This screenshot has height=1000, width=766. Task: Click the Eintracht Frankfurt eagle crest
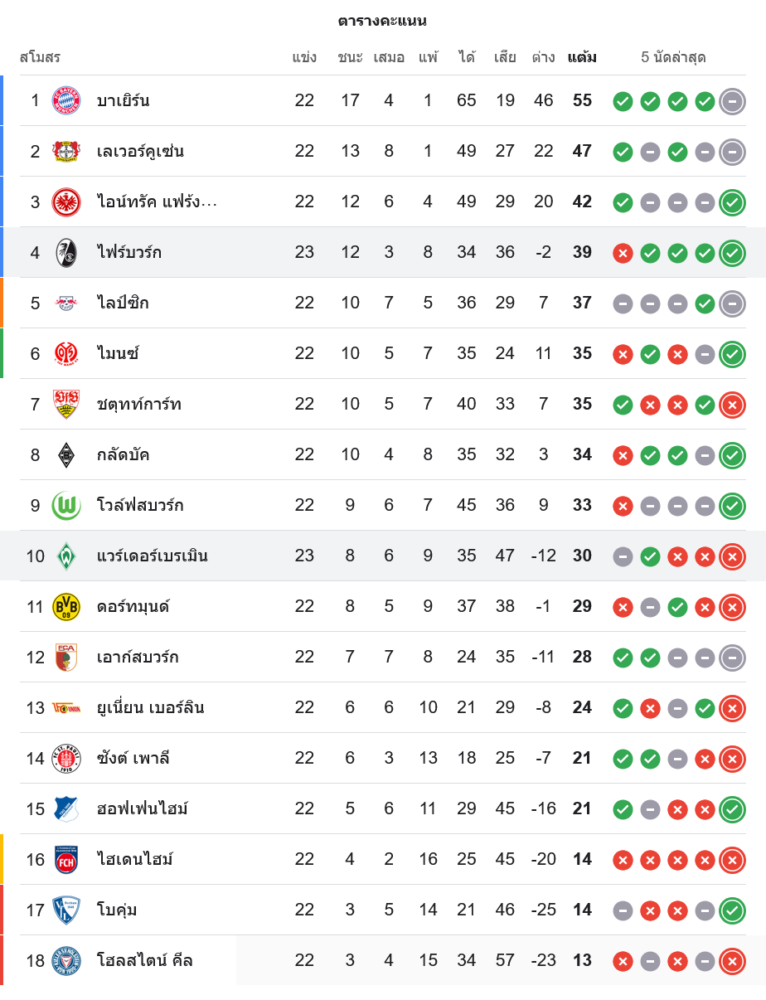coord(65,202)
